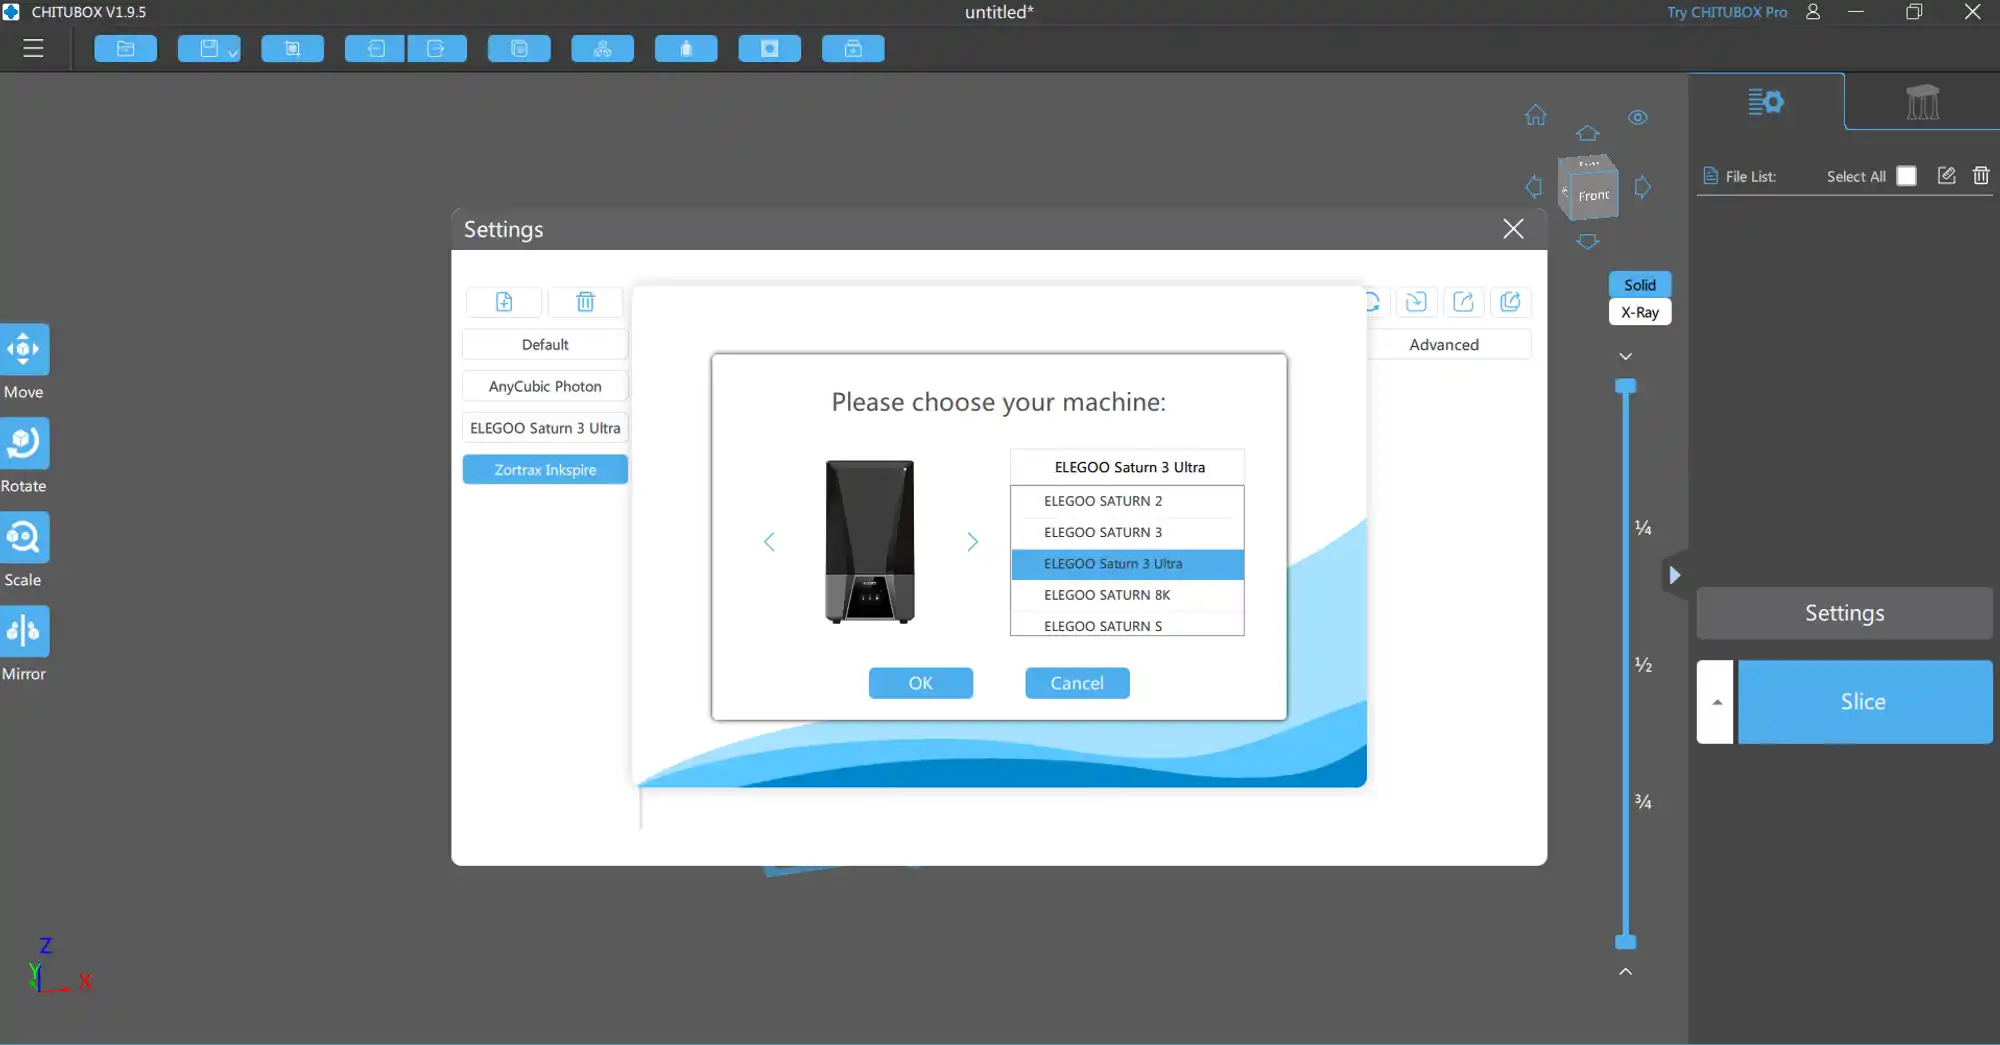This screenshot has width=2000, height=1045.
Task: Click the screenshot capture toolbar icon
Action: point(292,48)
